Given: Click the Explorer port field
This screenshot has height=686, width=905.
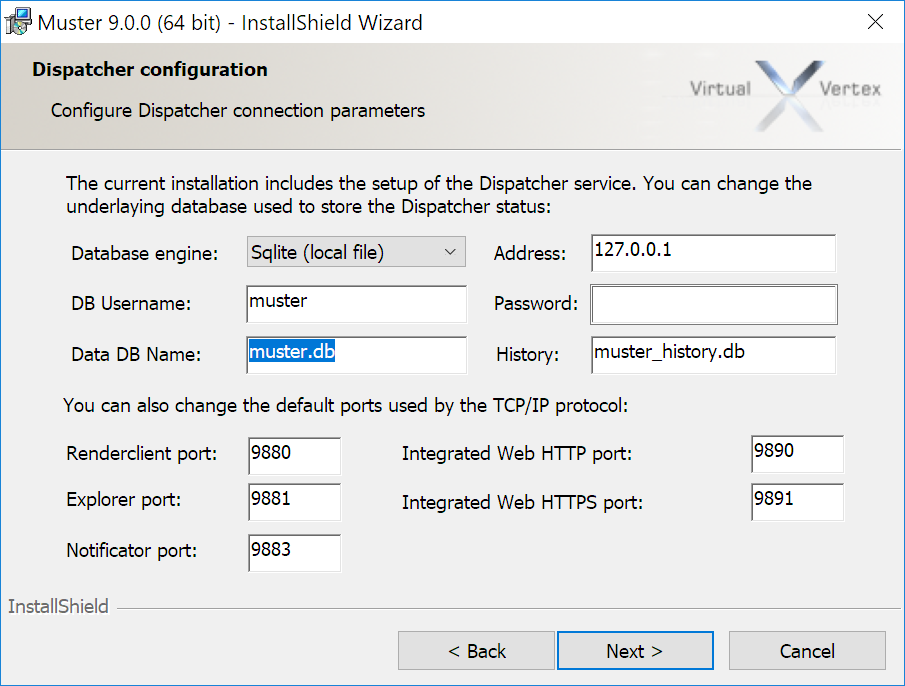Looking at the screenshot, I should pyautogui.click(x=294, y=501).
